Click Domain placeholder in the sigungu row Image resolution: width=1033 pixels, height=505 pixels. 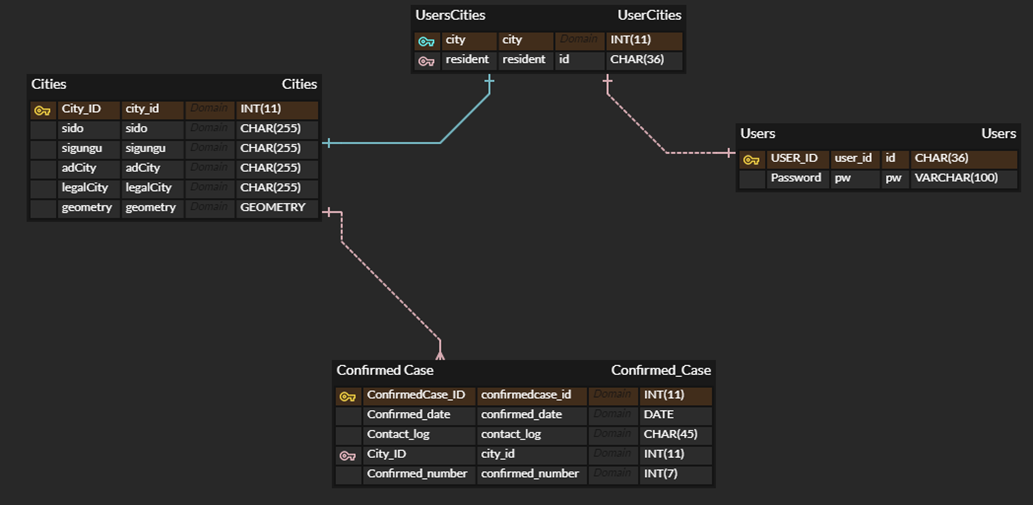point(210,149)
